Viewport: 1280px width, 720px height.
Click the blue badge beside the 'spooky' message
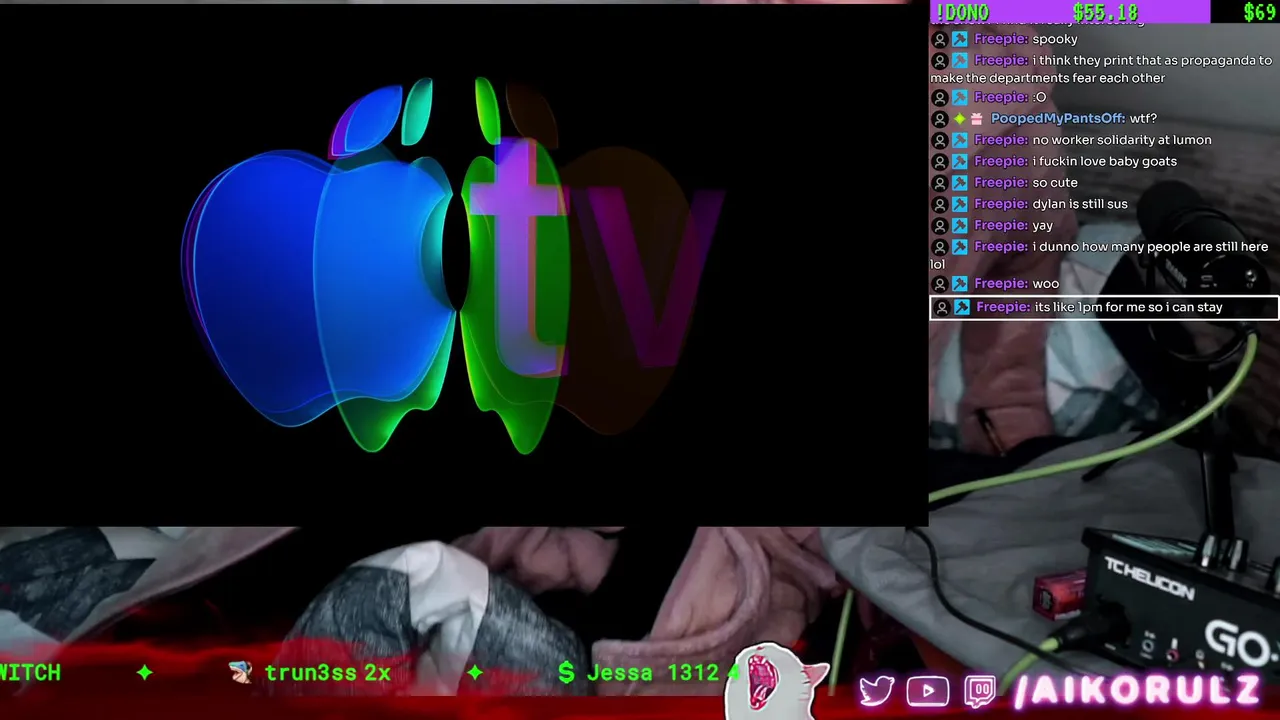click(x=960, y=39)
